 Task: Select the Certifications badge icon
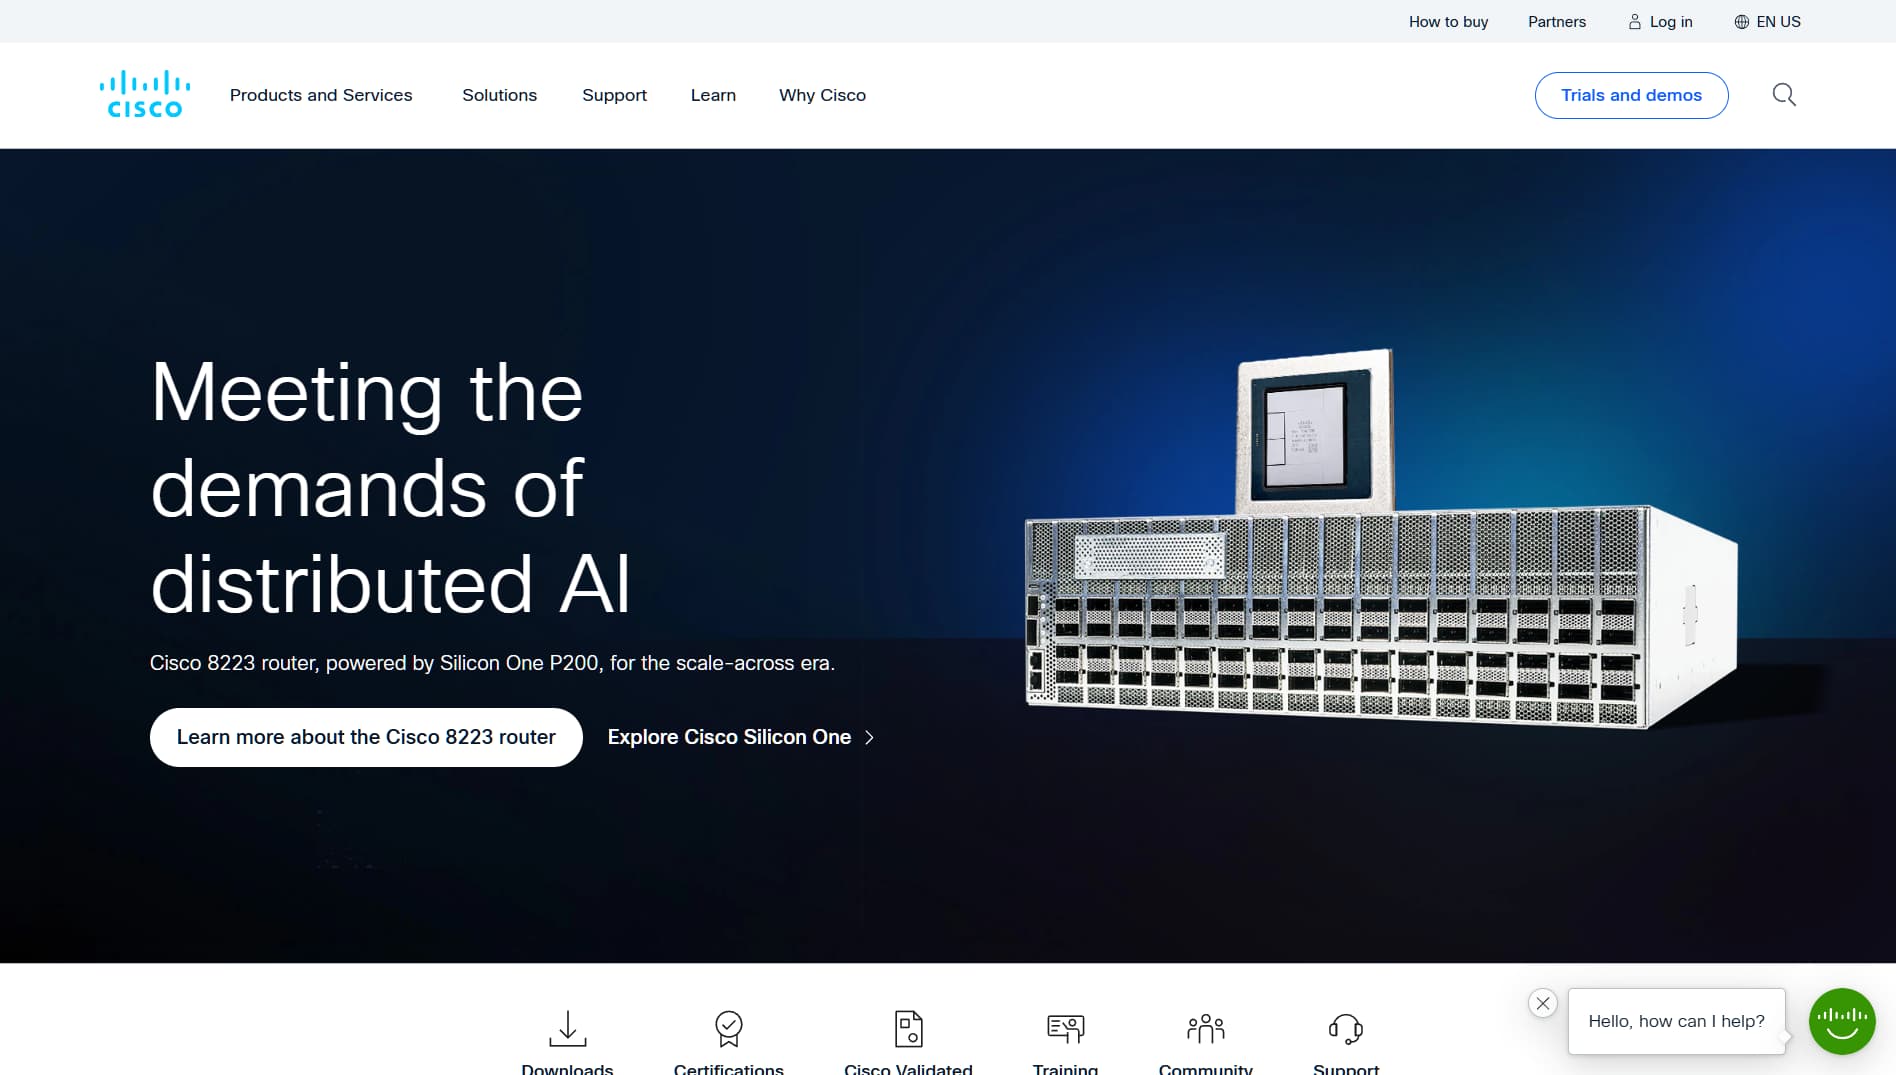pyautogui.click(x=728, y=1028)
